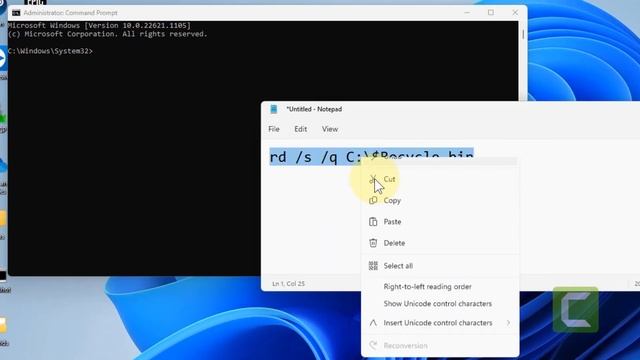Click the Untitled - Notepad title text
Screen dimensions: 640x360
pyautogui.click(x=314, y=109)
